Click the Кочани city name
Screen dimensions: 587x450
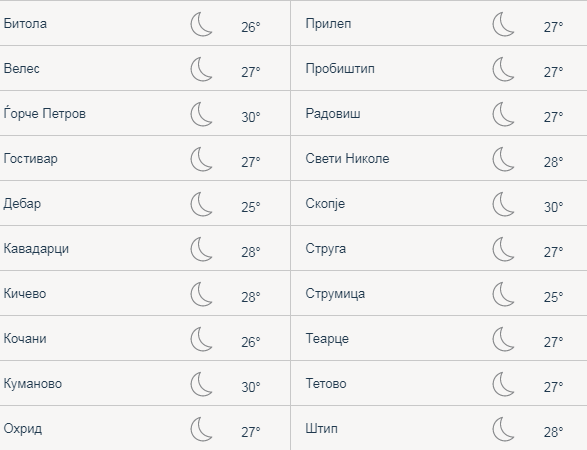pos(25,338)
